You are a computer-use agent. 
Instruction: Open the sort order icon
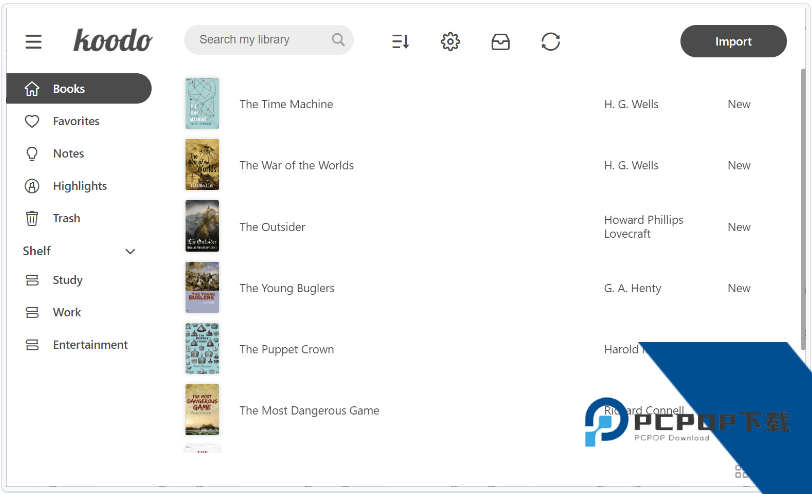point(400,41)
